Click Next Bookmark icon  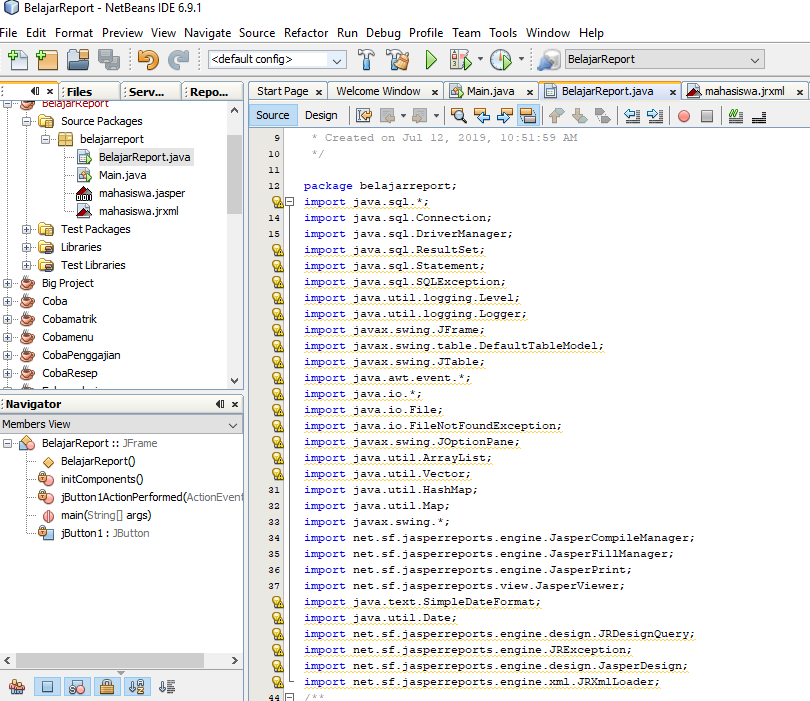coord(580,116)
